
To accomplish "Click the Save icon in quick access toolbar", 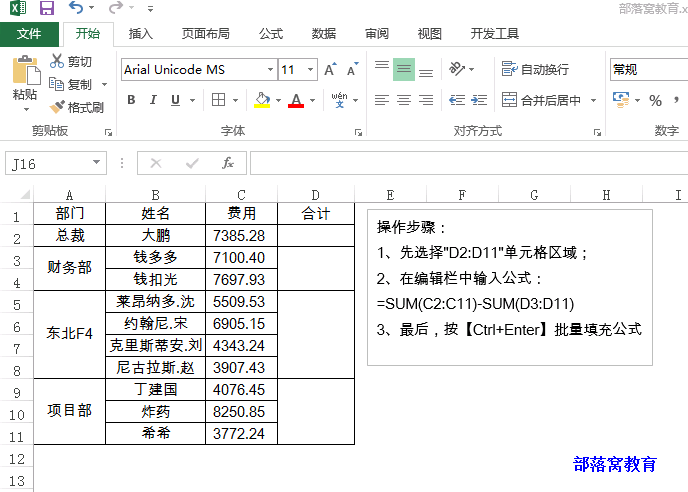I will pyautogui.click(x=47, y=8).
